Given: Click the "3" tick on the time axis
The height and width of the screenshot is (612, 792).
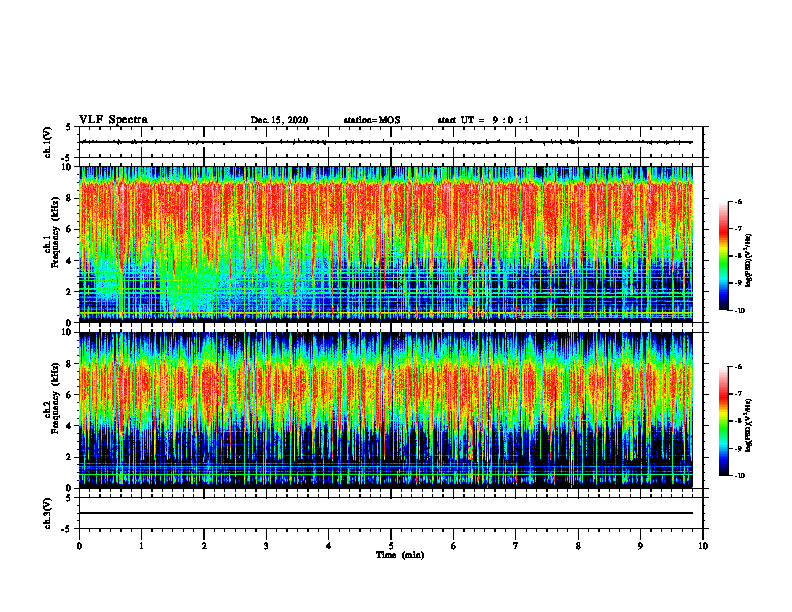Looking at the screenshot, I should click(266, 546).
